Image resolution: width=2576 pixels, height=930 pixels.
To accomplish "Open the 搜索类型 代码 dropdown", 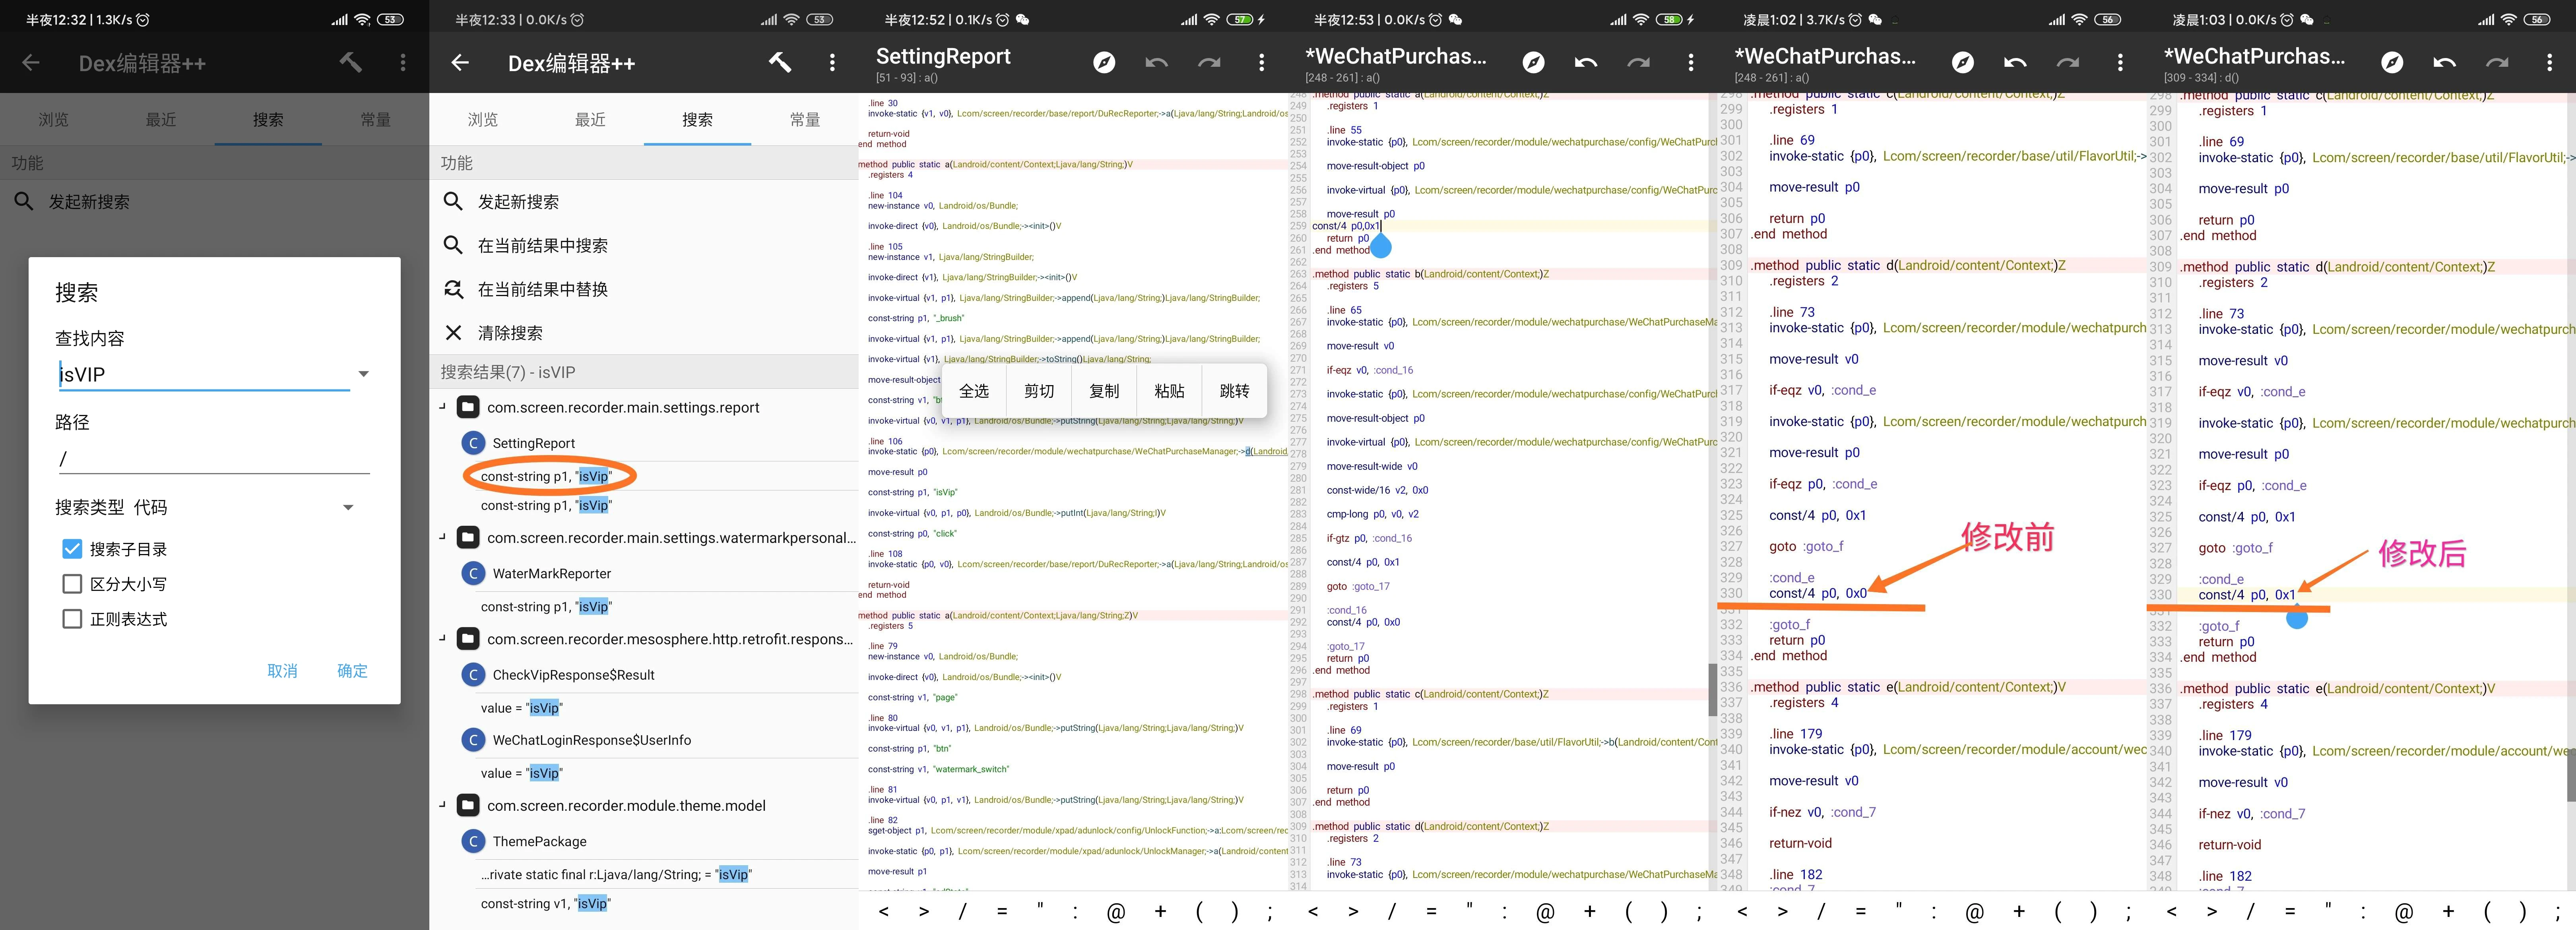I will [348, 507].
